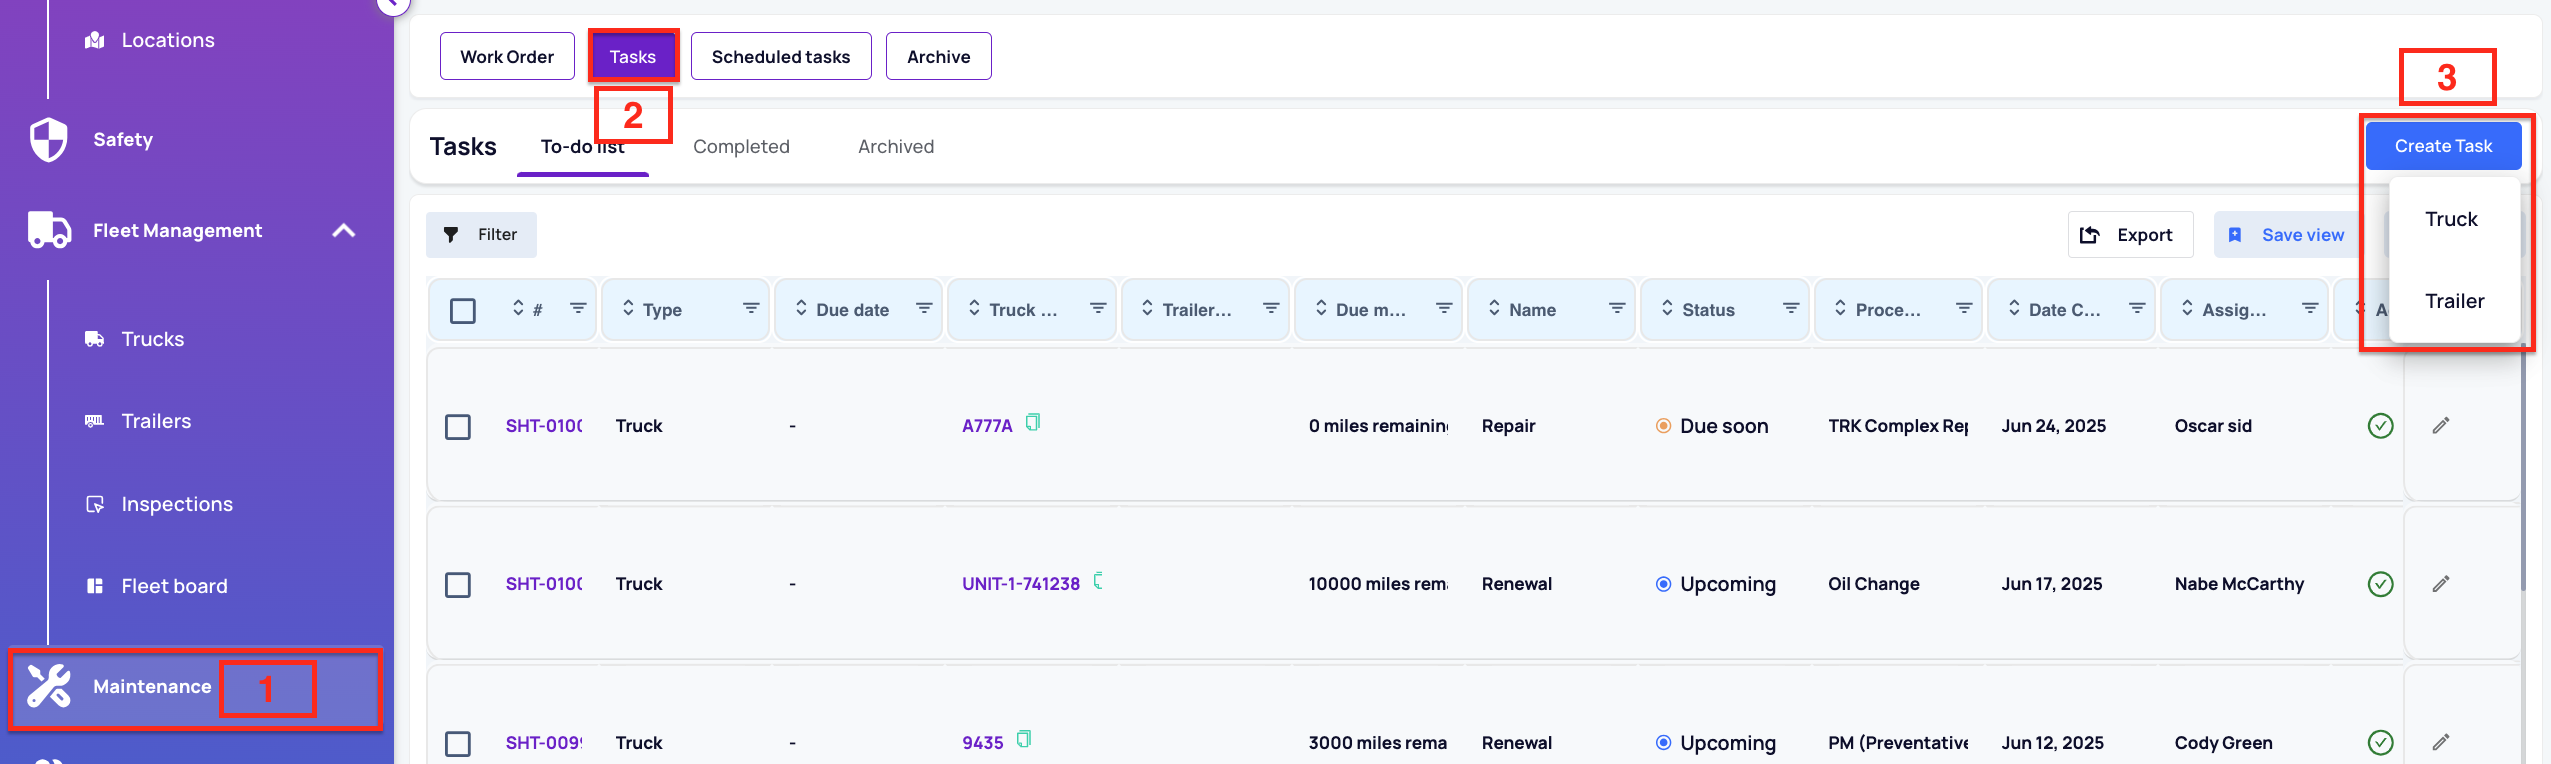The height and width of the screenshot is (764, 2551).
Task: Check the 9435 truck row checkbox
Action: click(x=458, y=744)
